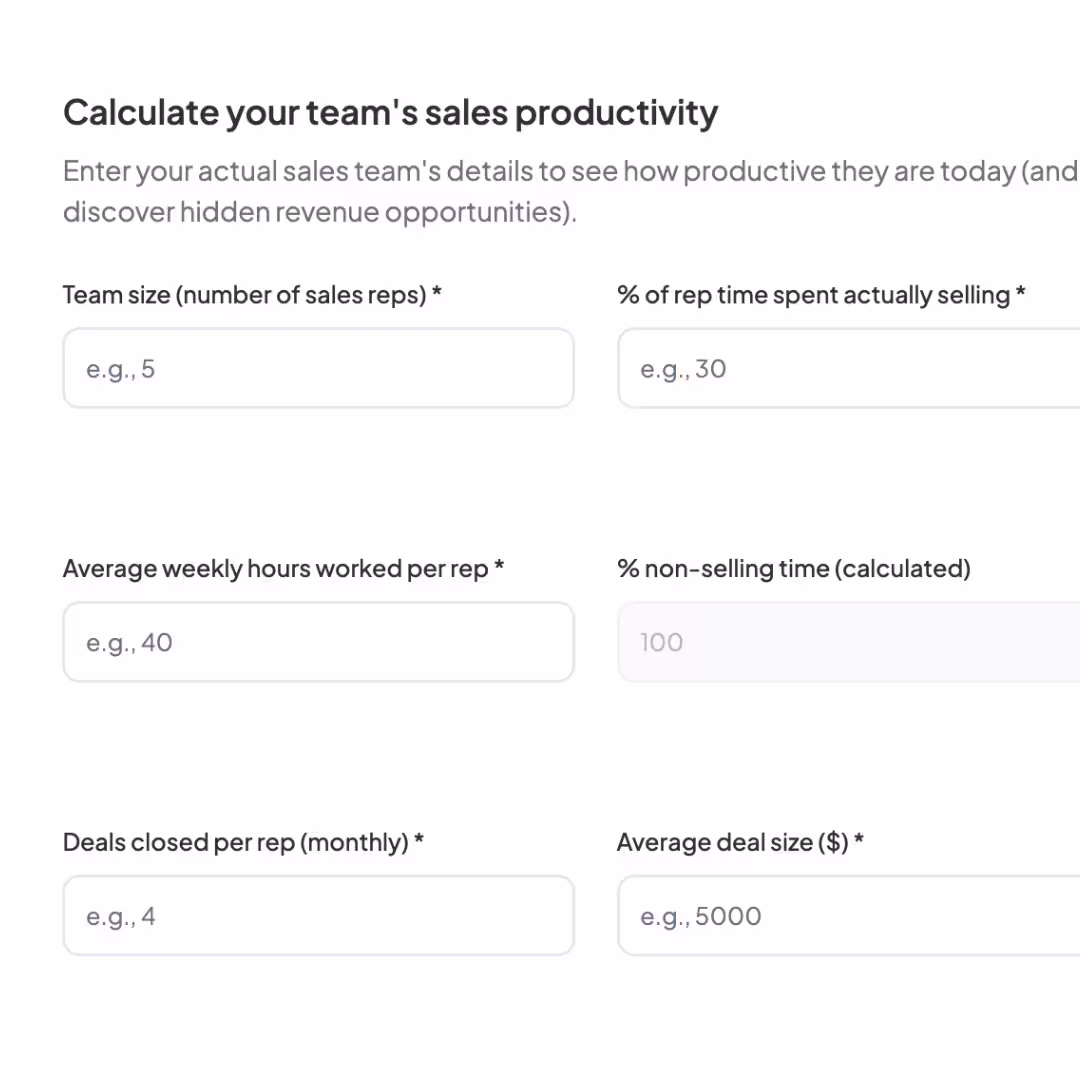Click the 'Deals closed per rep (monthly)' label
1080x1080 pixels.
pos(235,843)
